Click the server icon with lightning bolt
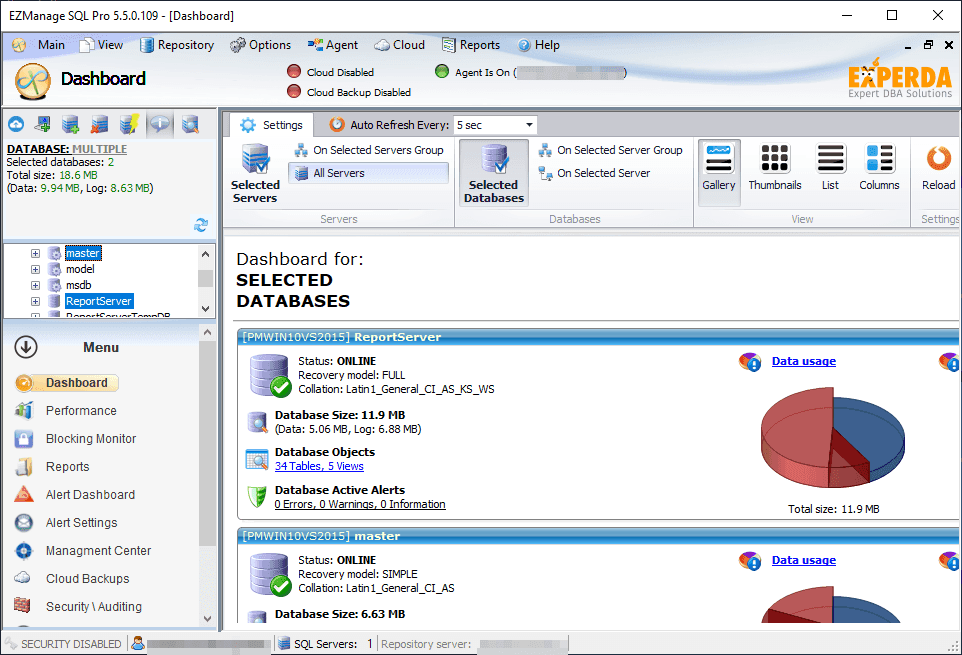The image size is (962, 655). tap(129, 124)
